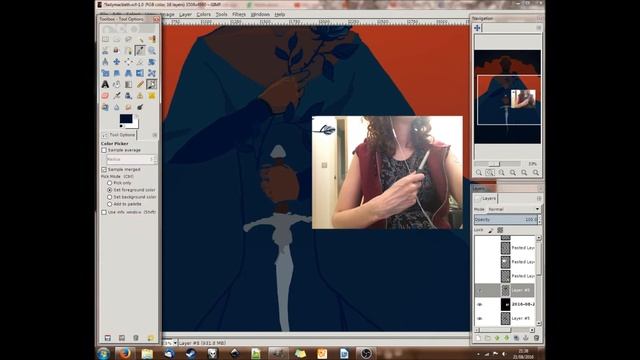Toggle lock alpha channel checker icon

tap(500, 230)
